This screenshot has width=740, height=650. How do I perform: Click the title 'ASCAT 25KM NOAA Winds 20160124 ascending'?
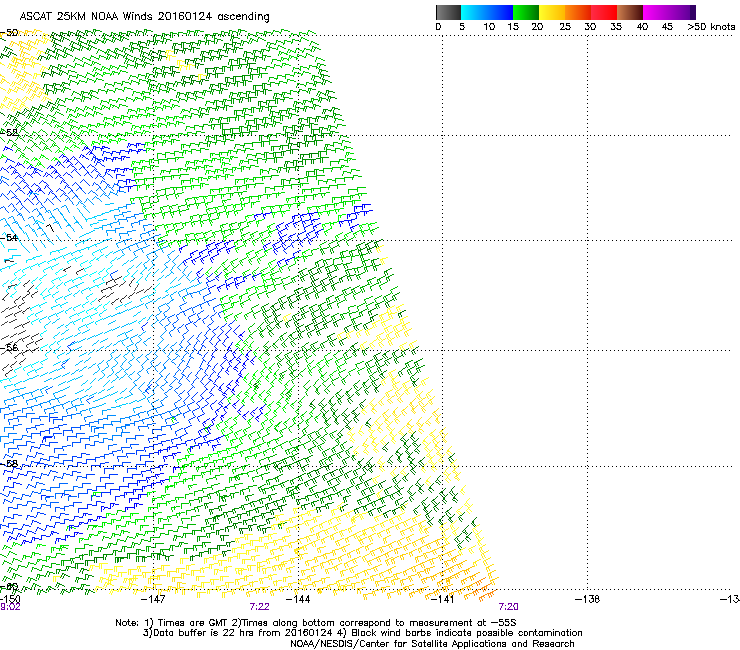(144, 17)
